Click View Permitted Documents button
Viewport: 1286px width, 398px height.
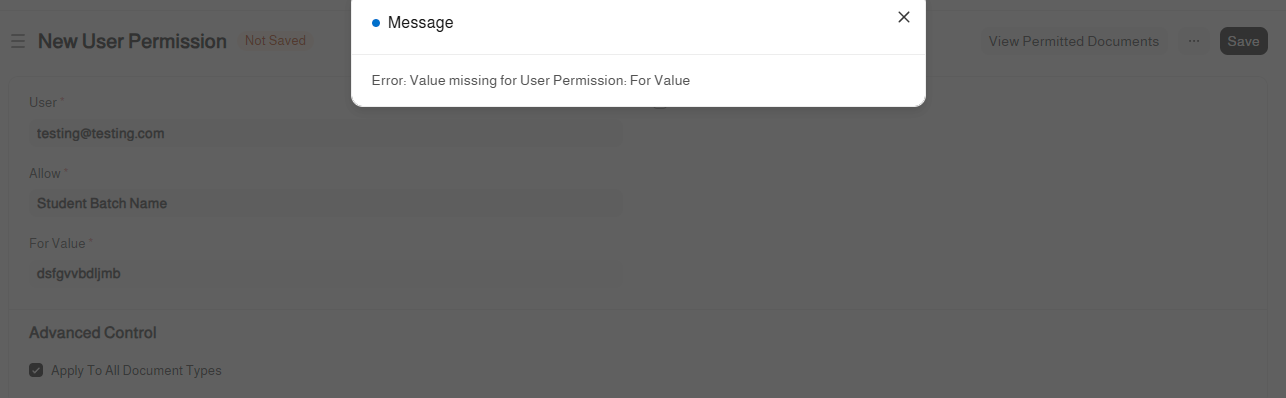[x=1074, y=41]
